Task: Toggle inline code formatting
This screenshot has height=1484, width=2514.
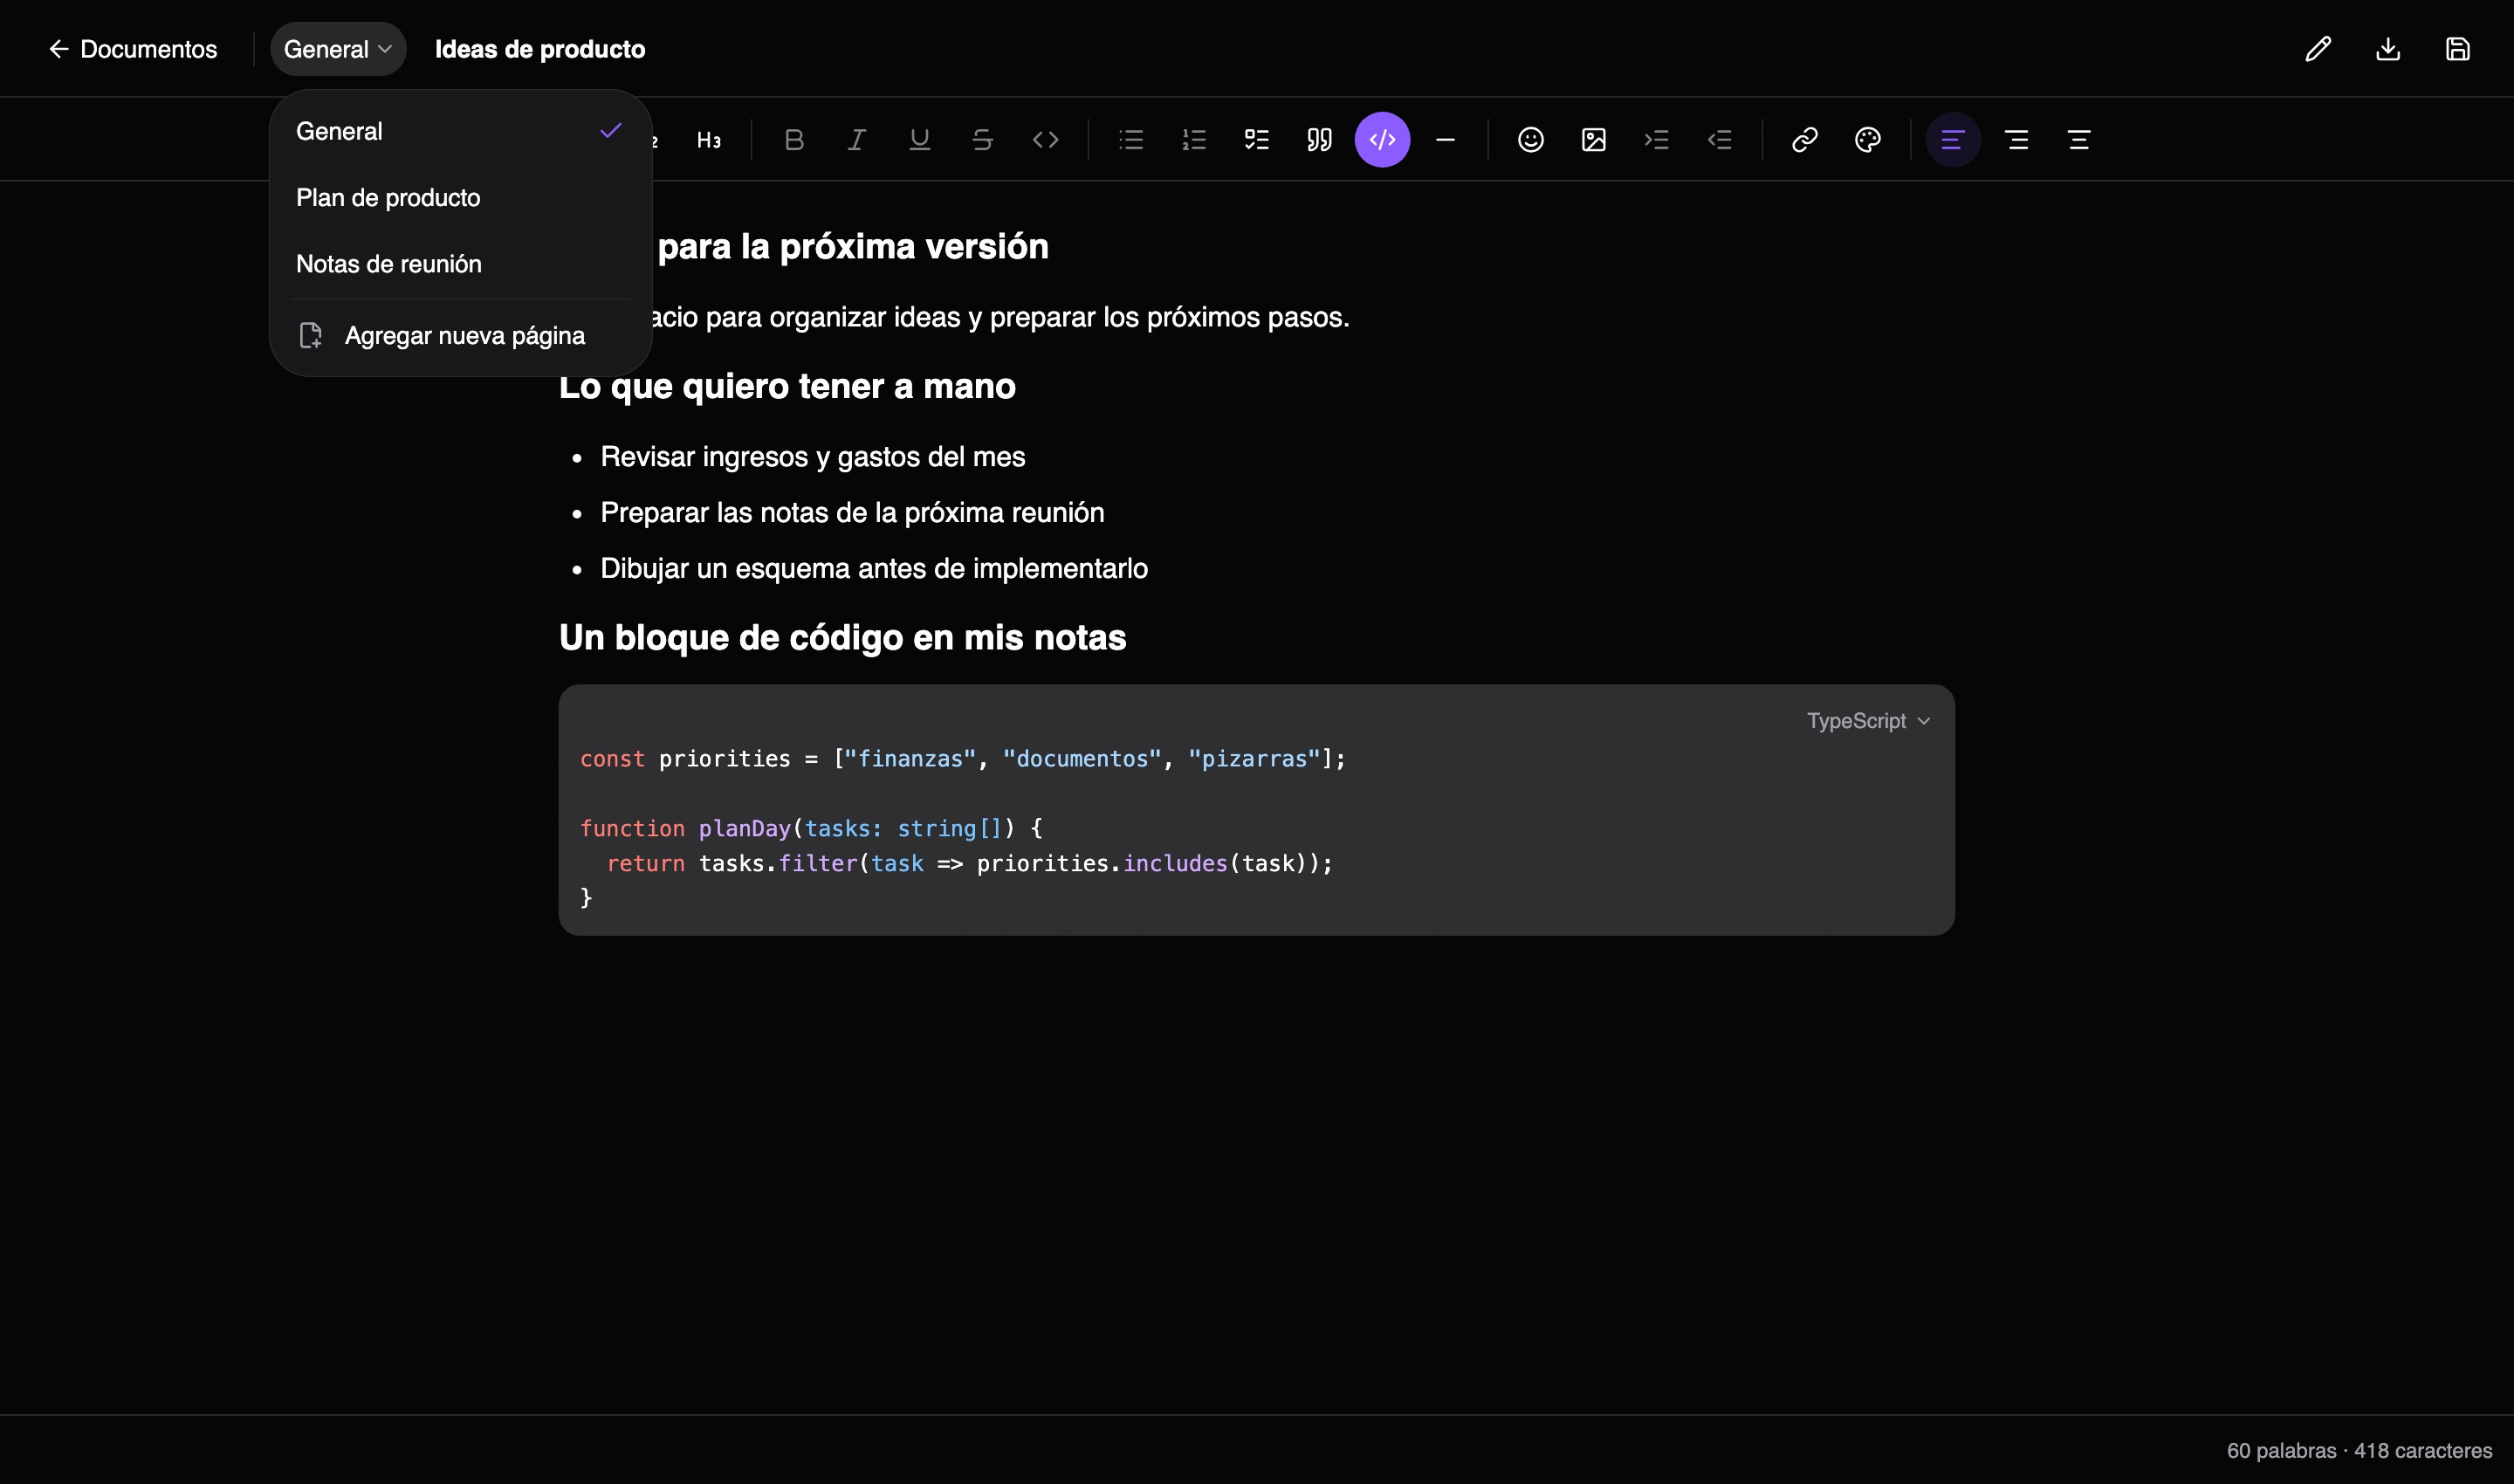Action: (x=1045, y=140)
